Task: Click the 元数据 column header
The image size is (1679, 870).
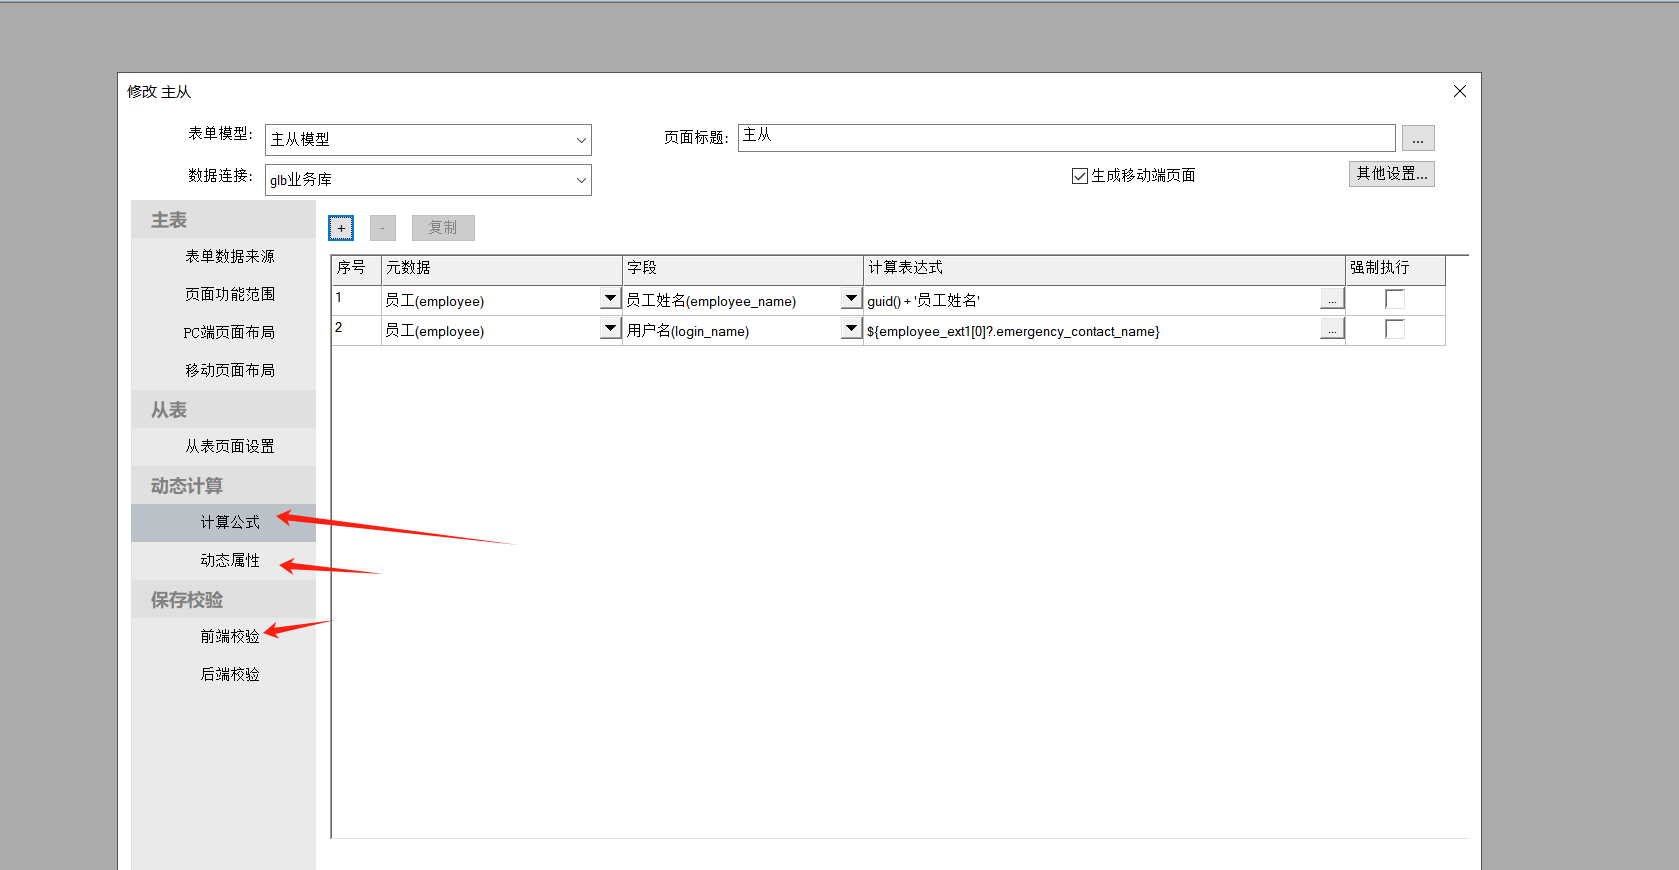Action: [502, 269]
